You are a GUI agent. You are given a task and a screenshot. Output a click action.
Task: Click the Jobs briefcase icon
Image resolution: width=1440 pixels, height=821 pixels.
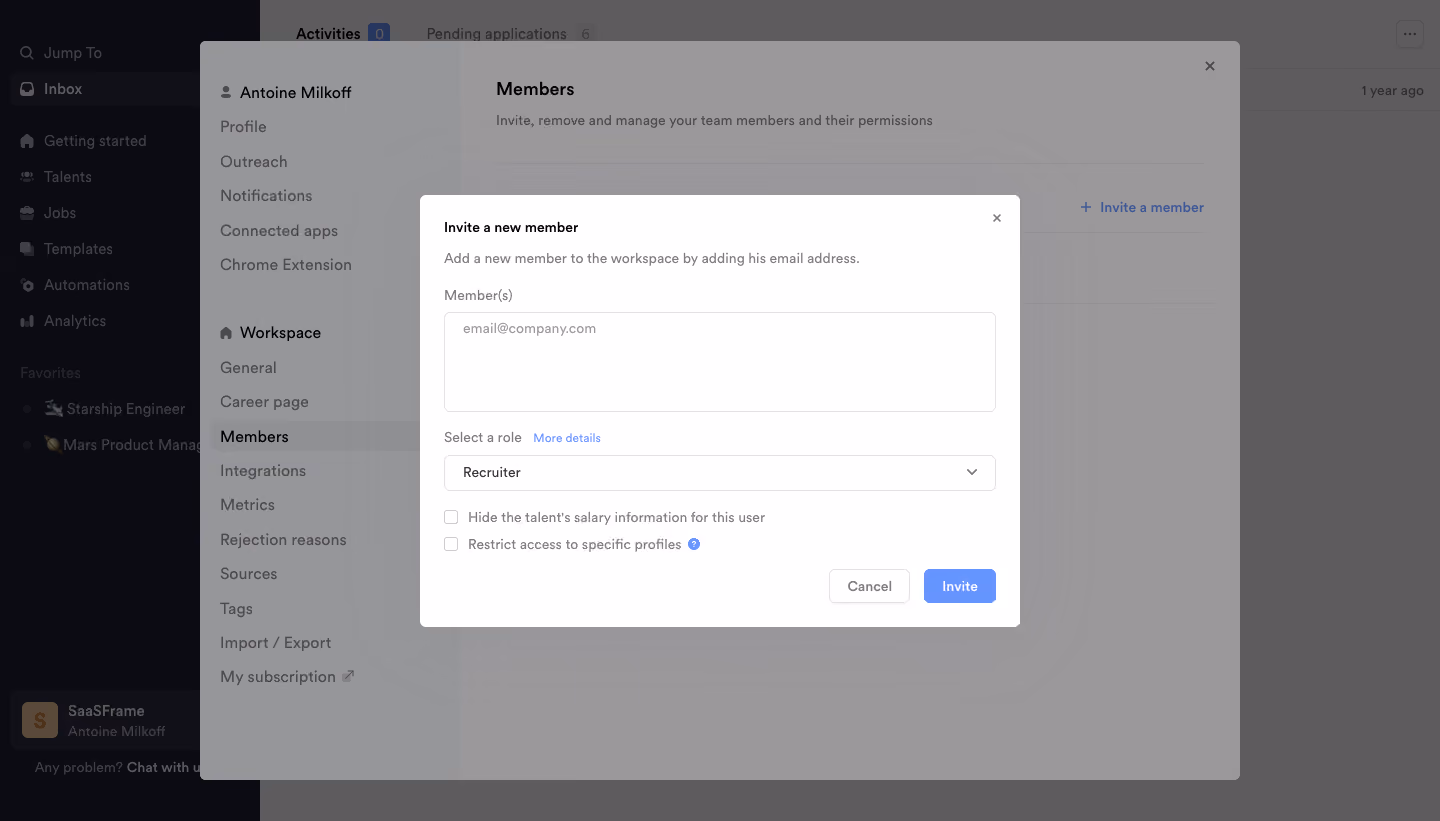tap(27, 213)
